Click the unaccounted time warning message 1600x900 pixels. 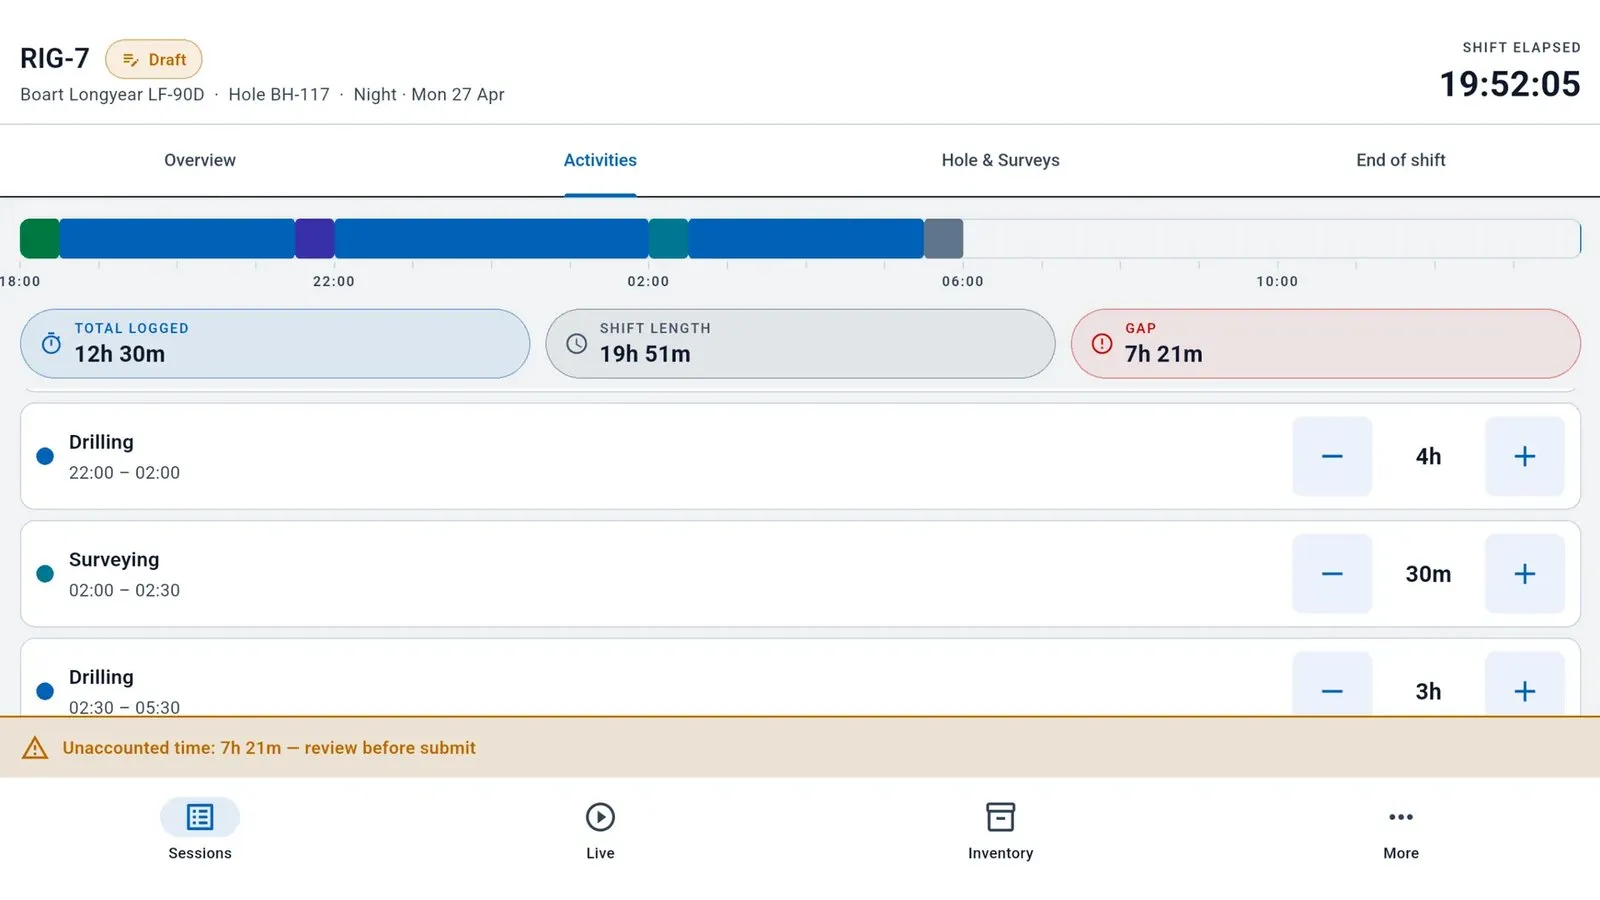269,748
